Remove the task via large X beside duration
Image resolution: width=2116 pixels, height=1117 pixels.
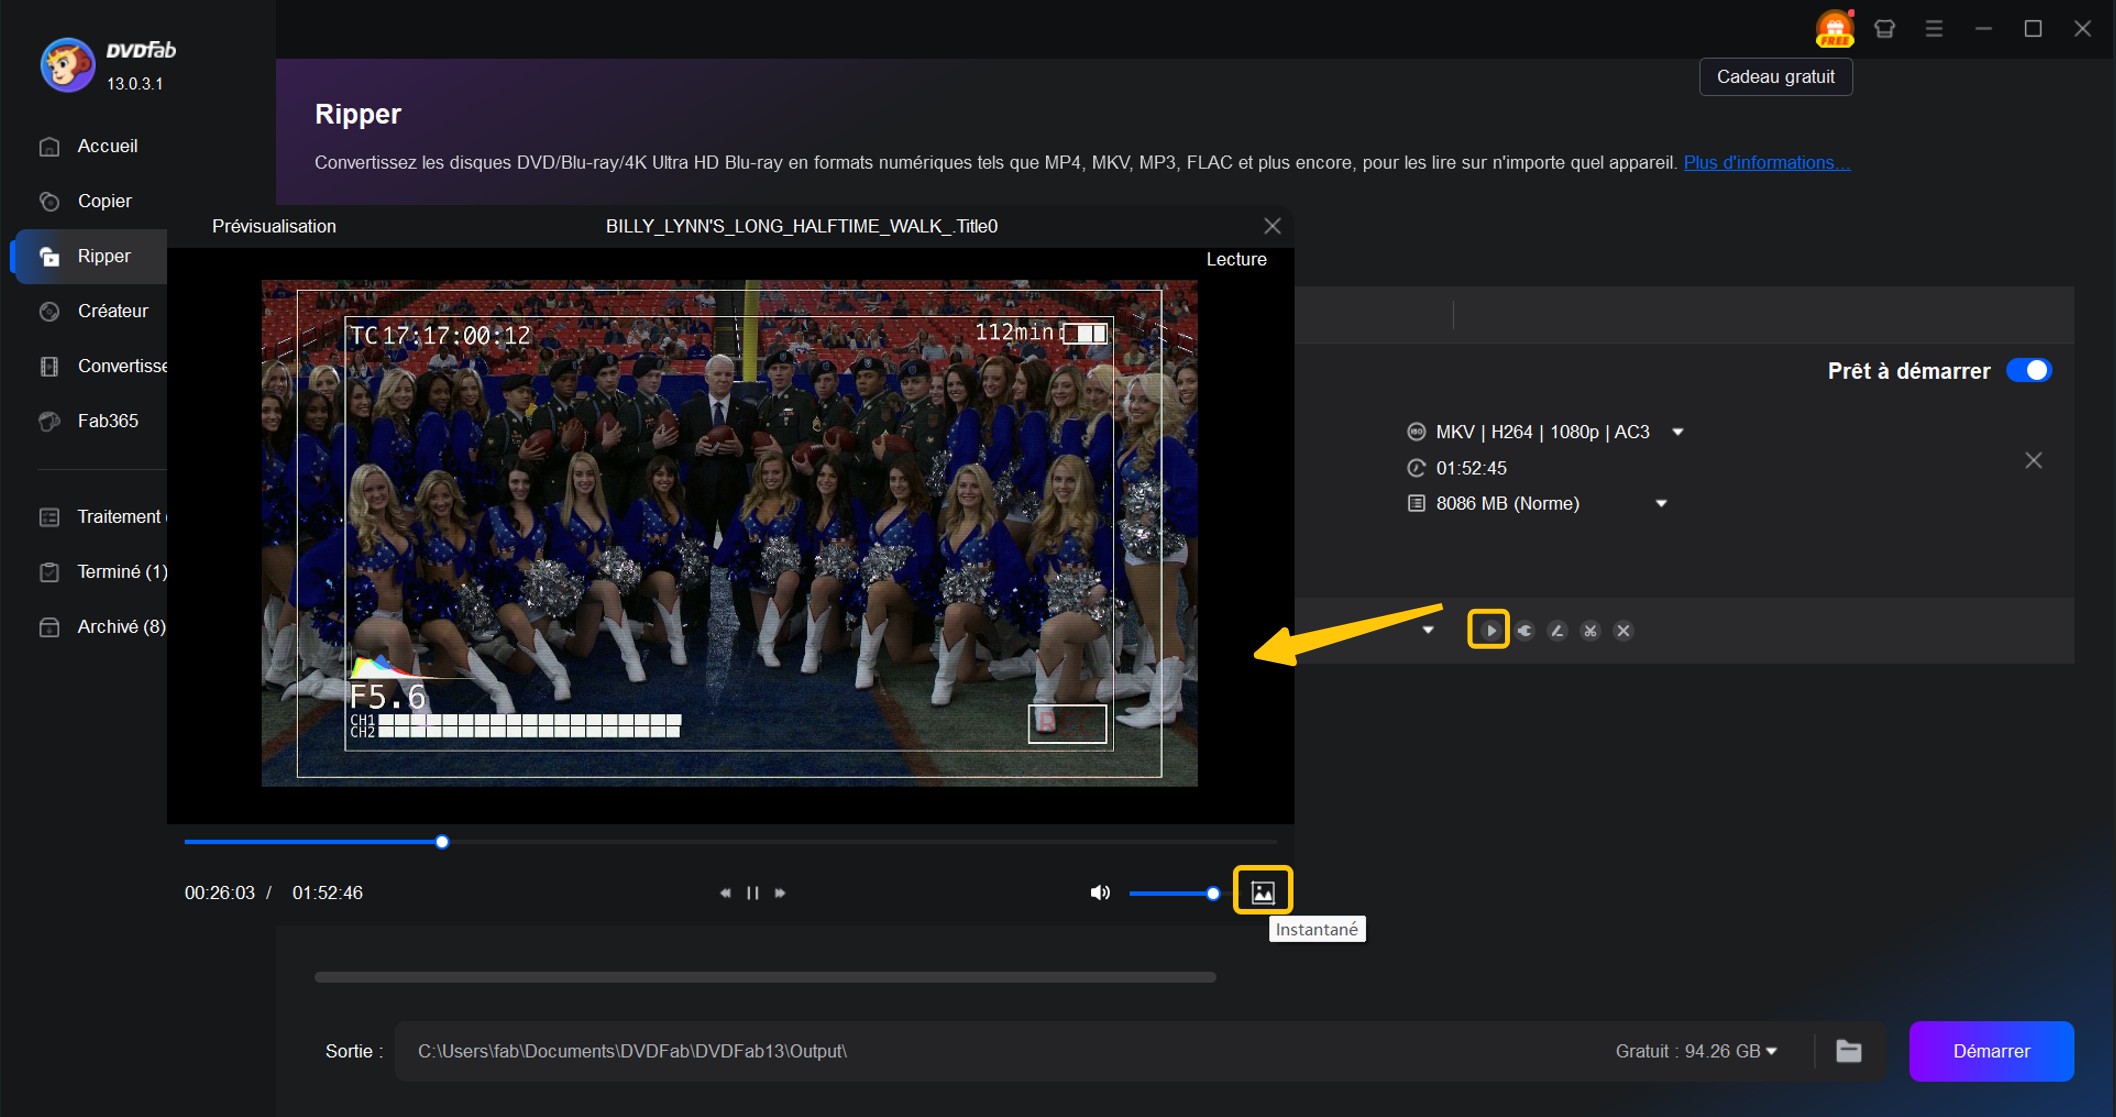pyautogui.click(x=2034, y=460)
